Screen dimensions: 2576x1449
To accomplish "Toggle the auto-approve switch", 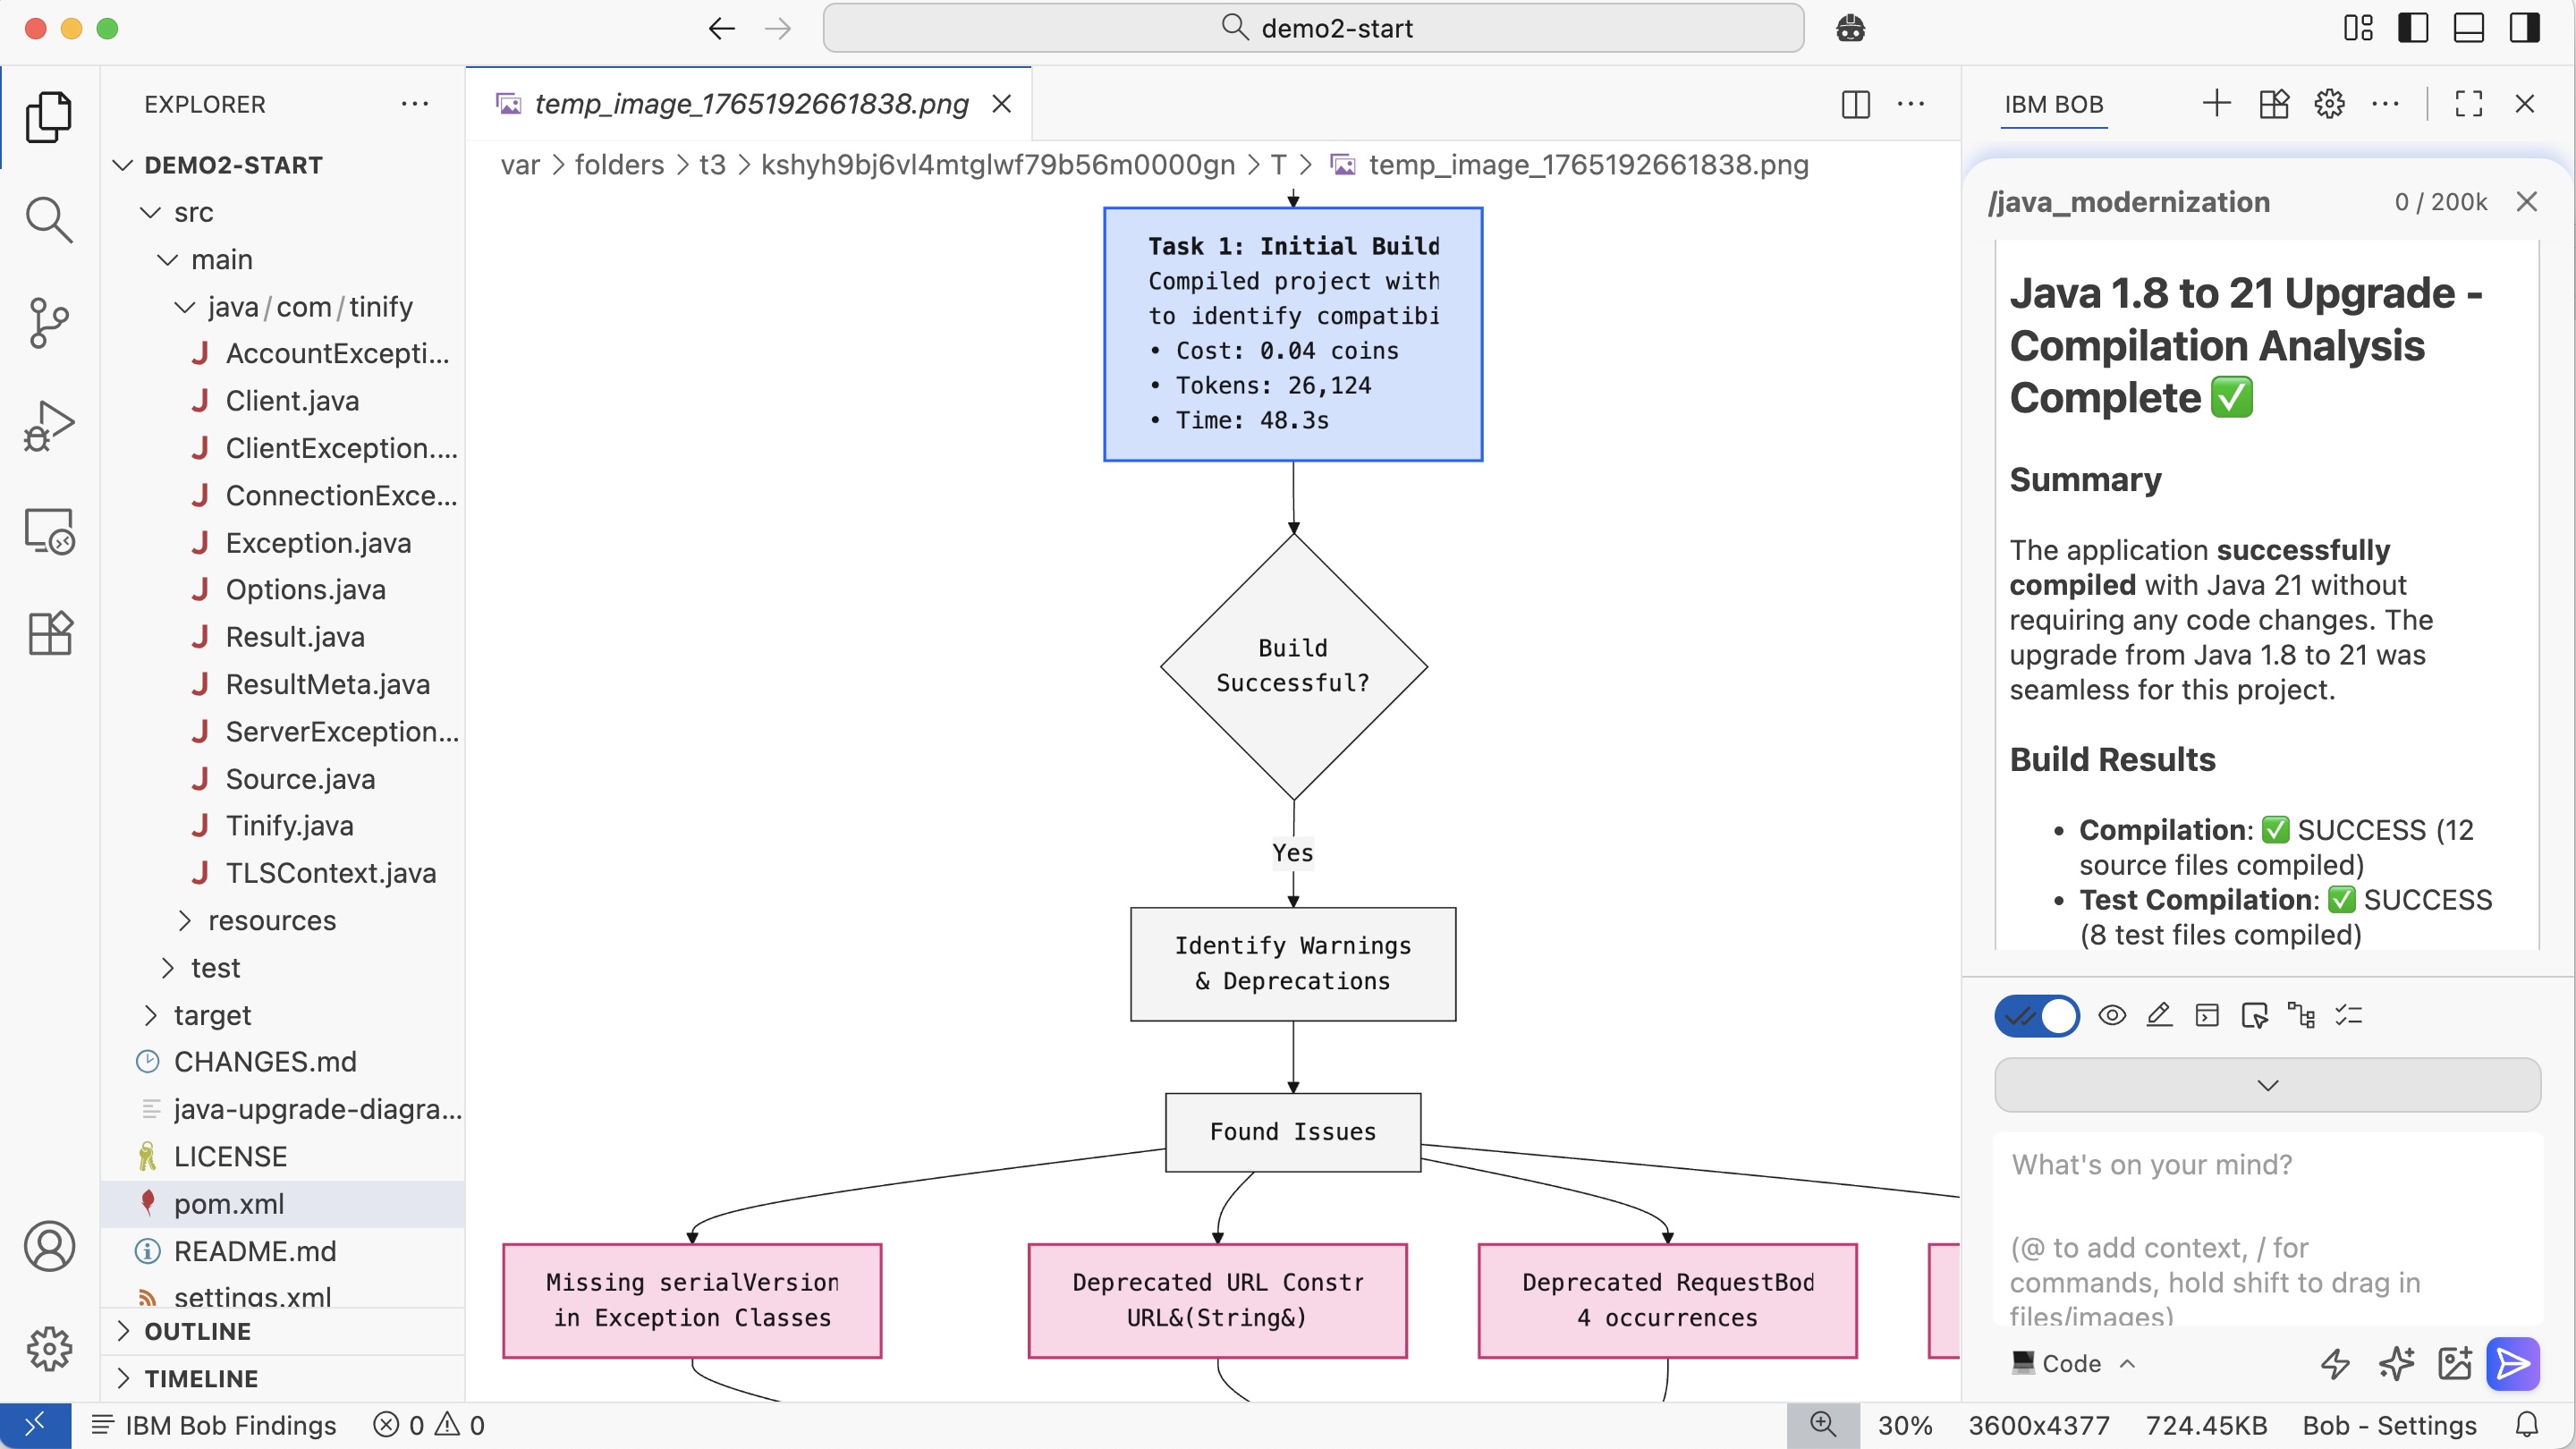I will coord(2036,1016).
